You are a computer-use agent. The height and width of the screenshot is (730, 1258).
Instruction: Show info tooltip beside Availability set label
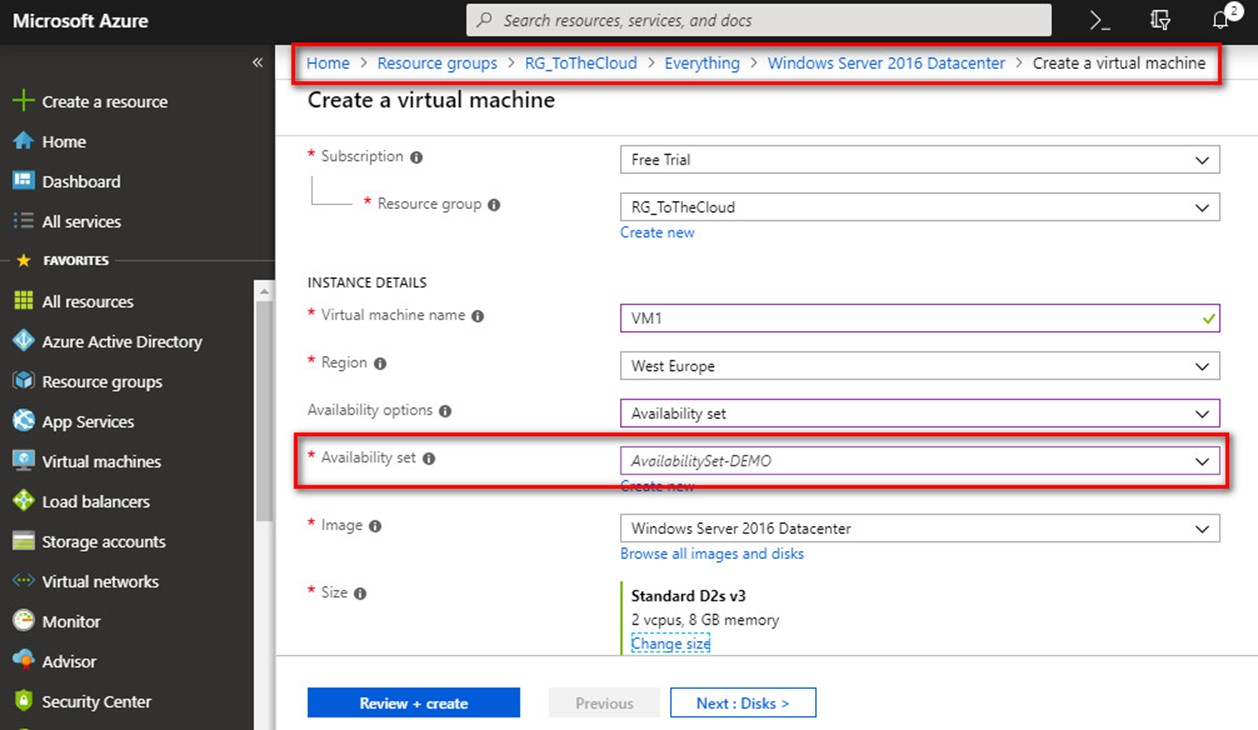coord(429,459)
